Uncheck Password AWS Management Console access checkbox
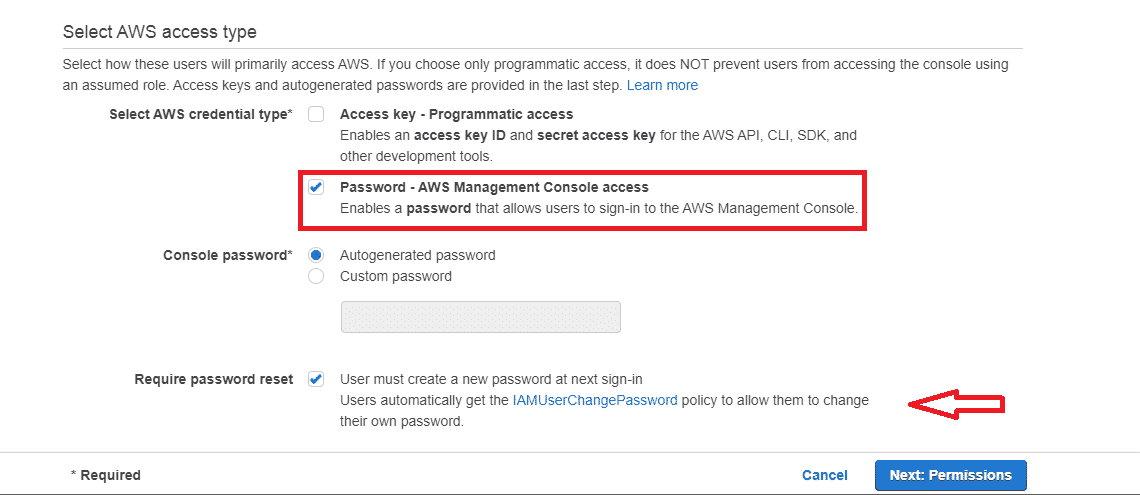This screenshot has height=495, width=1140. (316, 187)
